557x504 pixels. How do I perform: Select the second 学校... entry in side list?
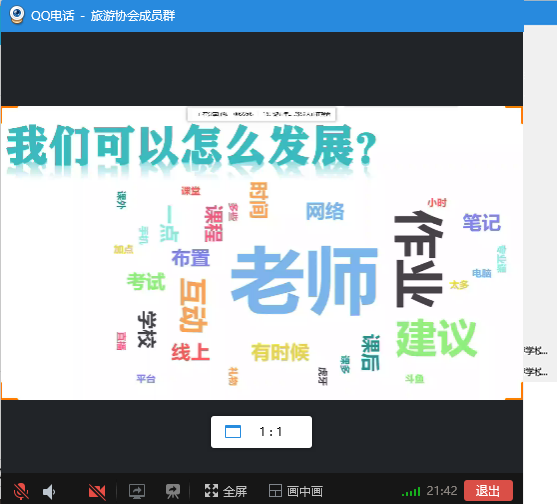[x=536, y=372]
